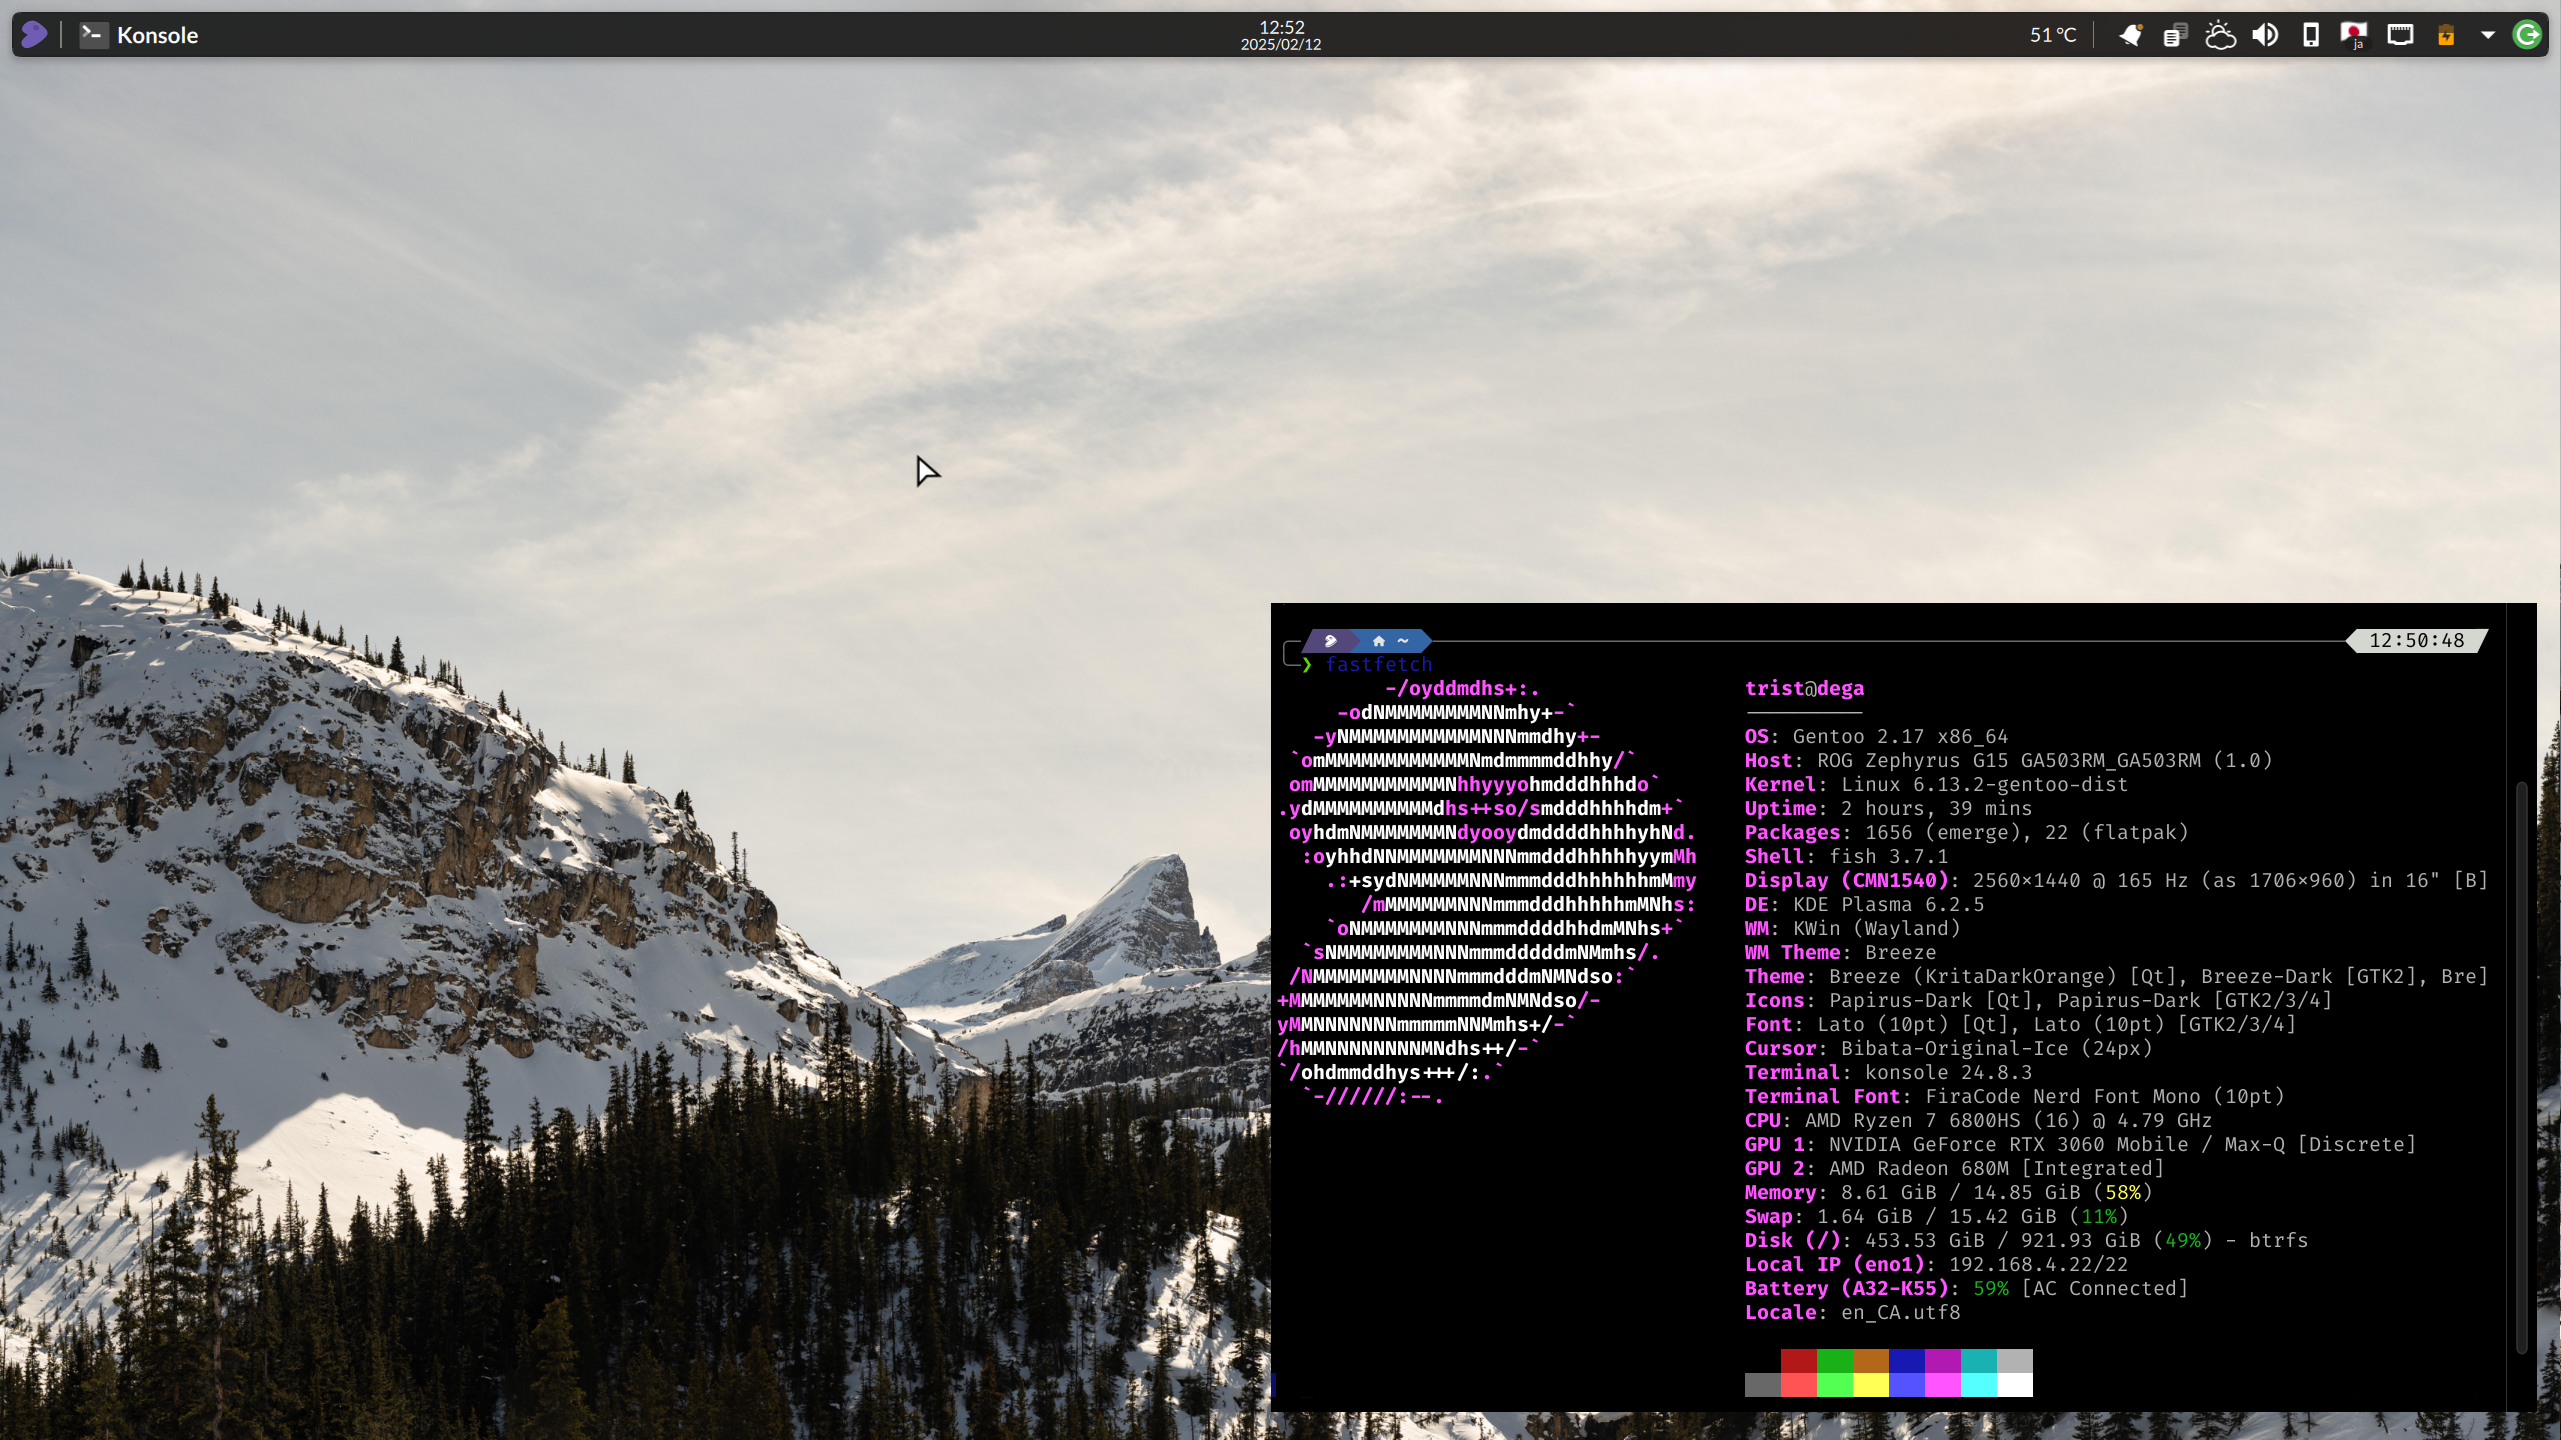The width and height of the screenshot is (2561, 1440).
Task: Click the Font: Lato (10pt) line
Action: [2021, 1025]
